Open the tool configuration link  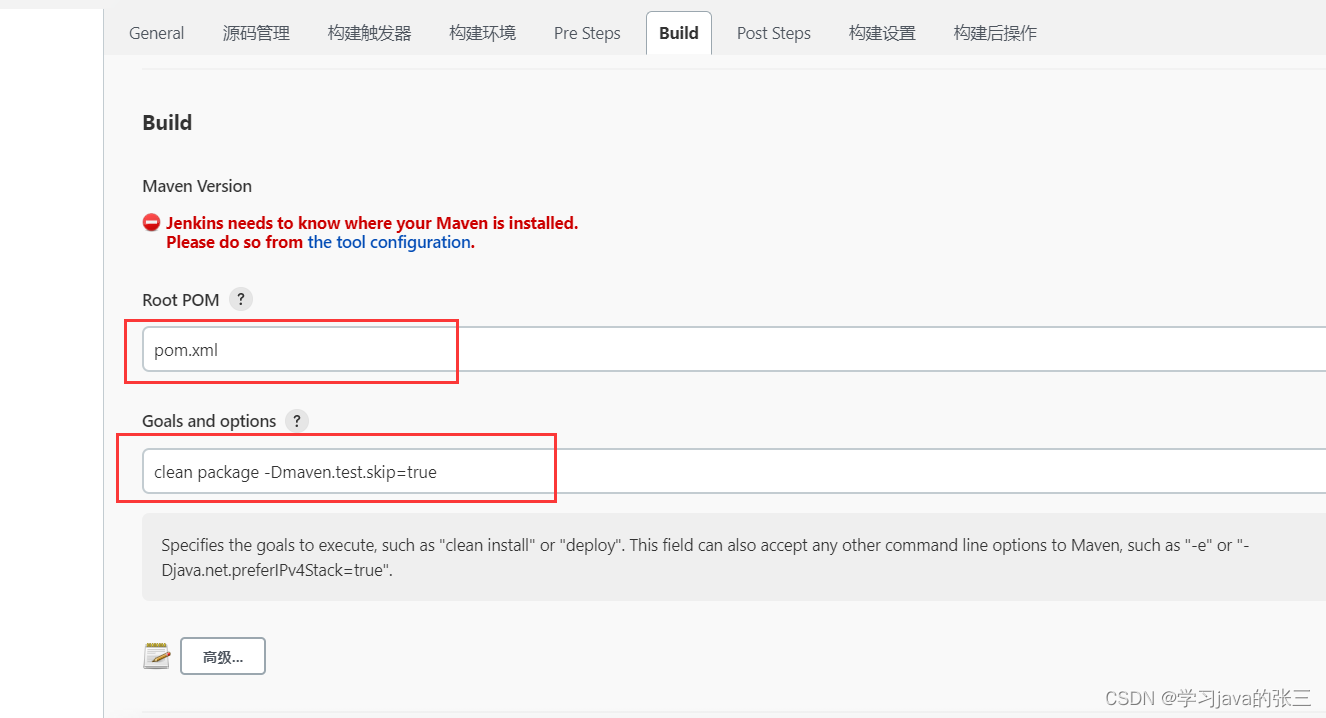[389, 241]
